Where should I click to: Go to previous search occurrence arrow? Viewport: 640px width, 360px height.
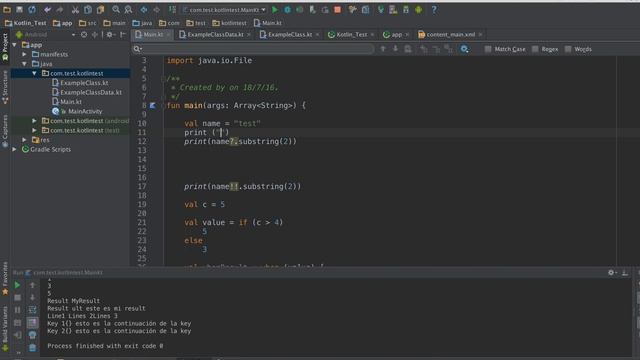(x=383, y=49)
